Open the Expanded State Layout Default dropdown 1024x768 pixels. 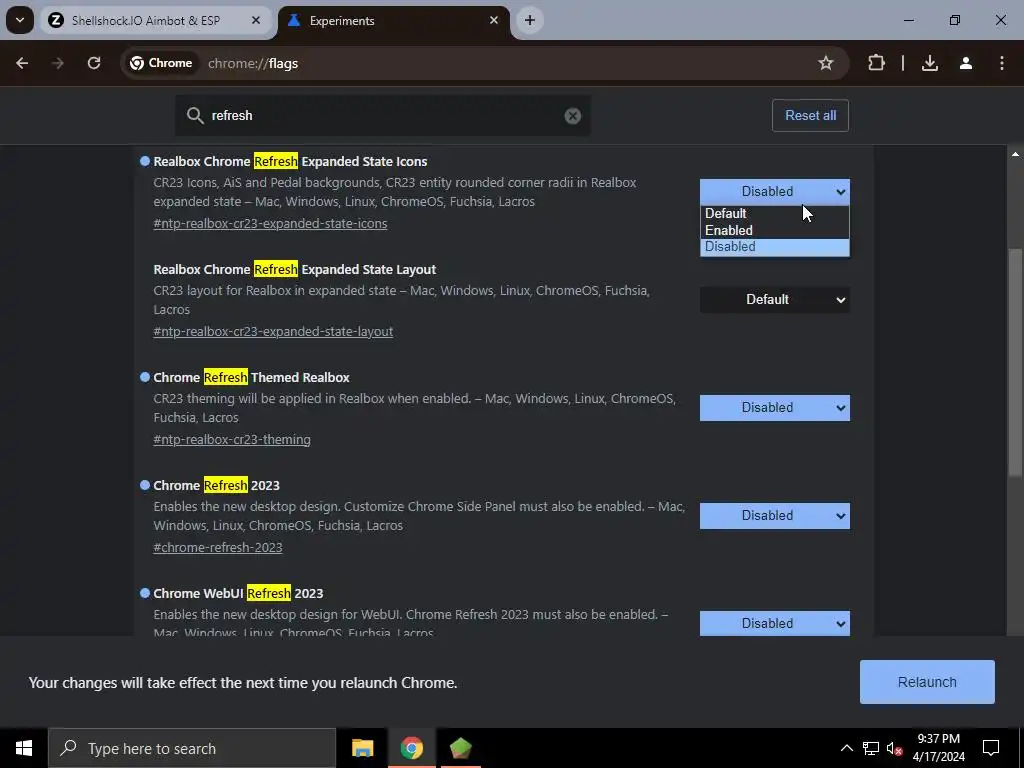pyautogui.click(x=775, y=300)
